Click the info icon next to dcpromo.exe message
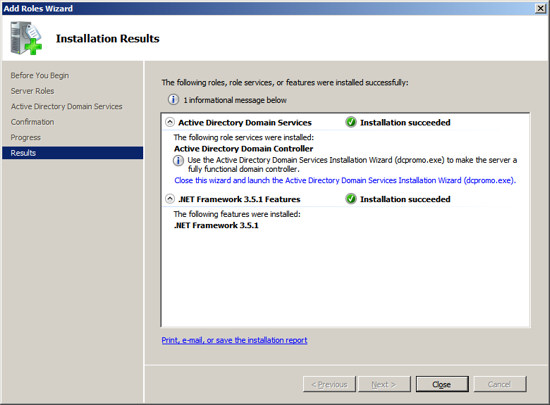 coord(178,161)
